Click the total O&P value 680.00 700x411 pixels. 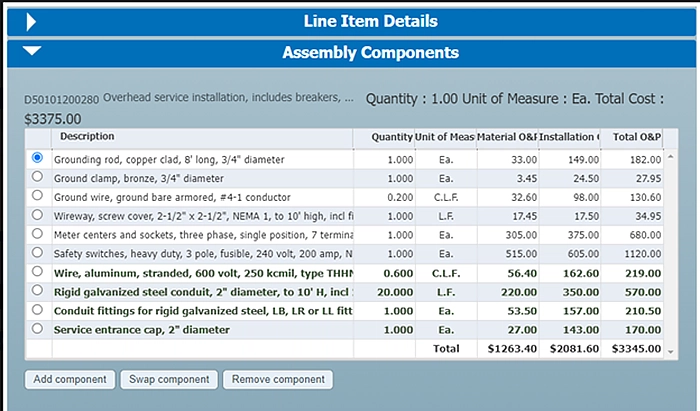pos(645,235)
